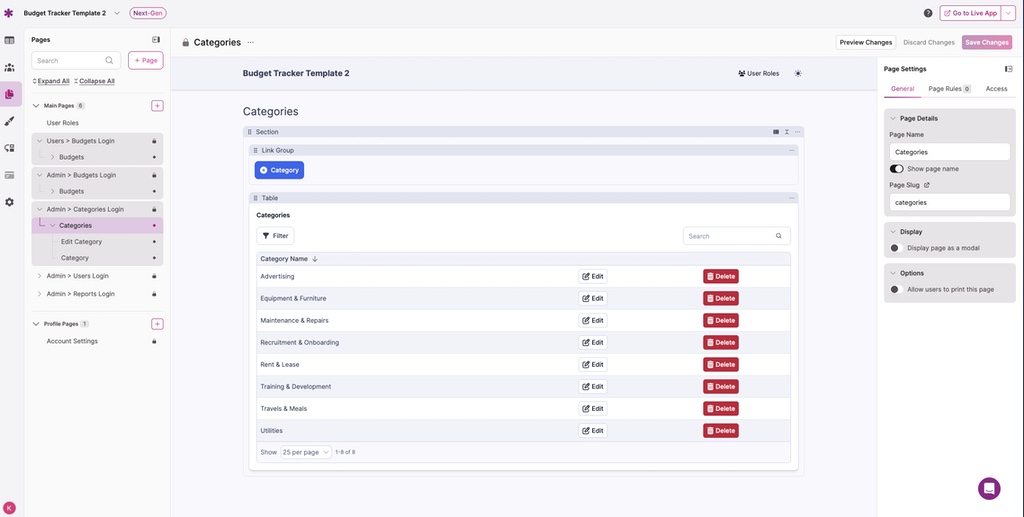Click the help question mark icon
The height and width of the screenshot is (517, 1024).
pyautogui.click(x=928, y=13)
